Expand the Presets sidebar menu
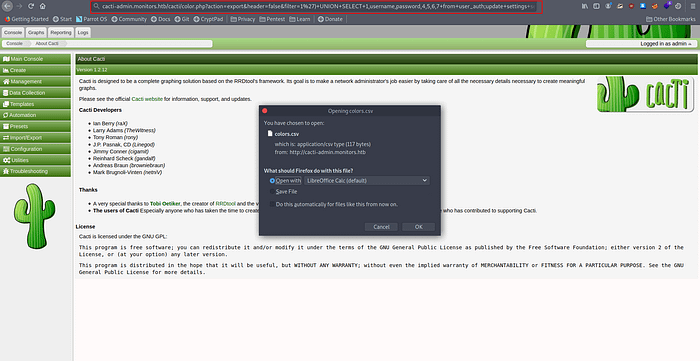This screenshot has width=700, height=361. click(x=35, y=126)
